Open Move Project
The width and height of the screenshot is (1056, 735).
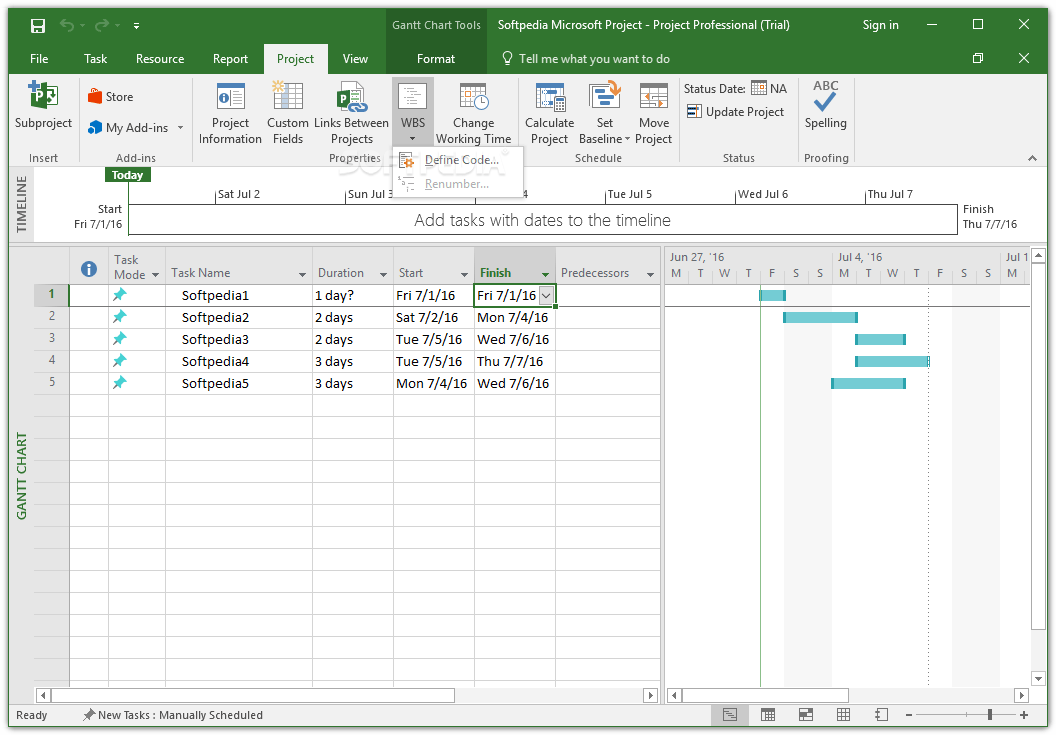point(653,112)
